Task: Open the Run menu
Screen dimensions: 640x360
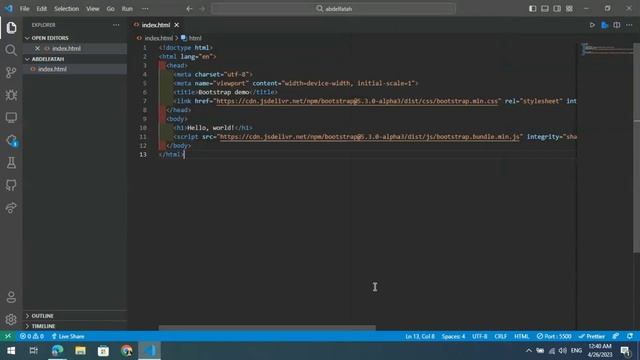Action: [x=127, y=9]
